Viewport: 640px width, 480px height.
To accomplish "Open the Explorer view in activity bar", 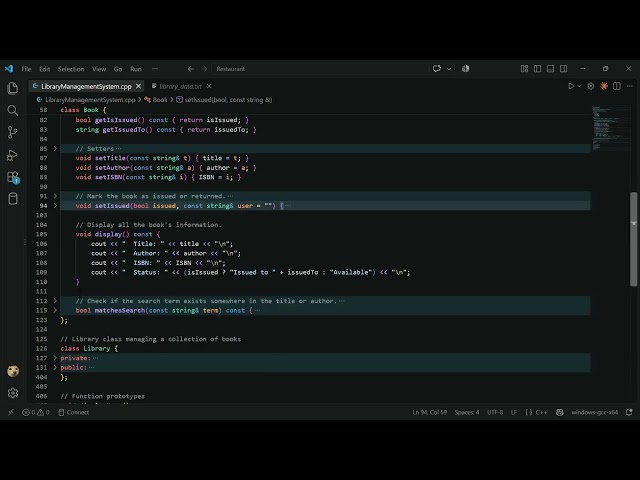I will click(13, 88).
